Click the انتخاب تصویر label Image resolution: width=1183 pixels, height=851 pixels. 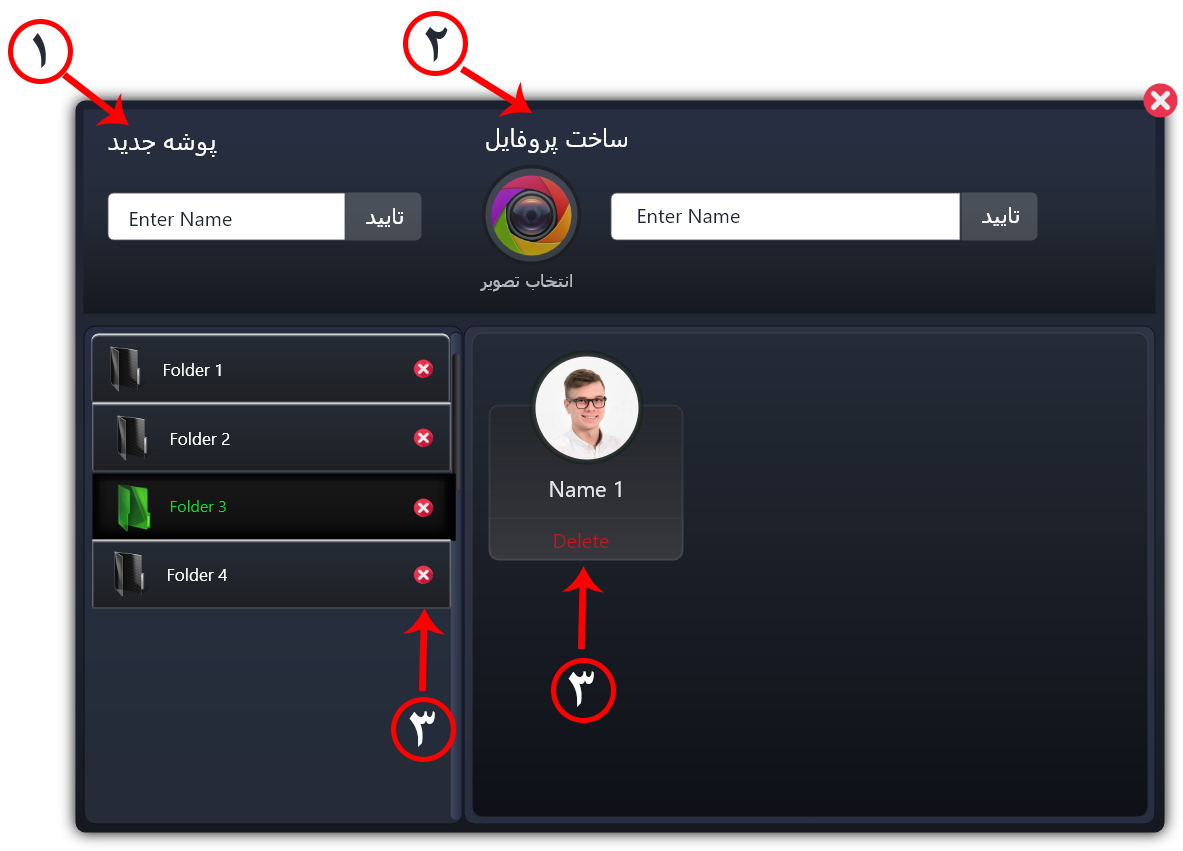click(x=527, y=281)
